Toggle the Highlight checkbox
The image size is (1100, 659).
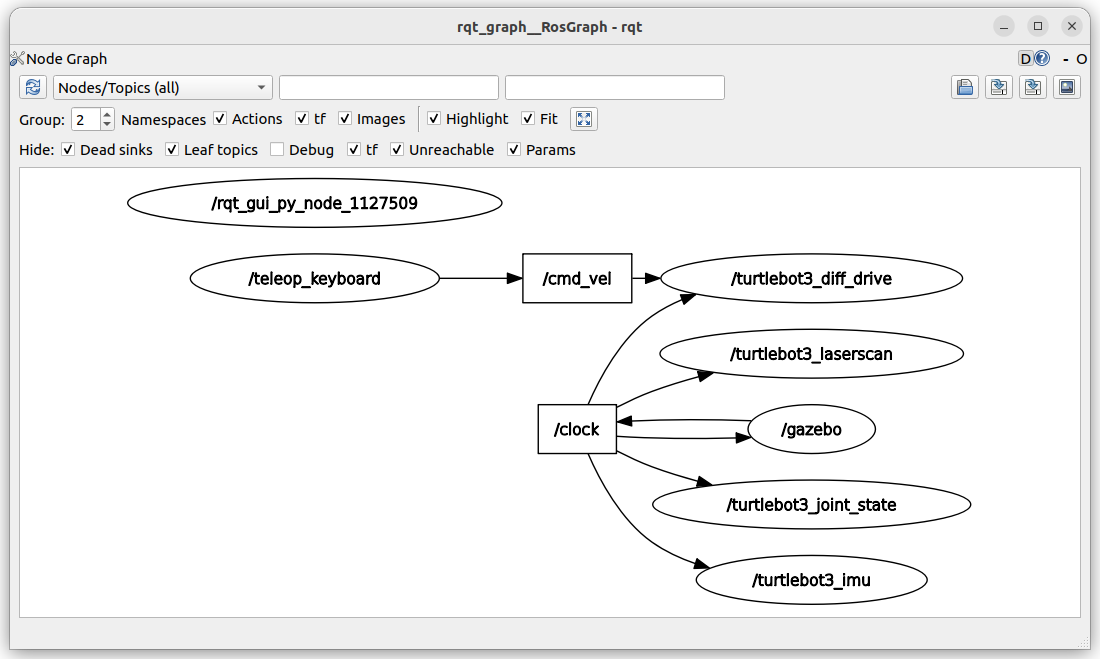[x=434, y=119]
